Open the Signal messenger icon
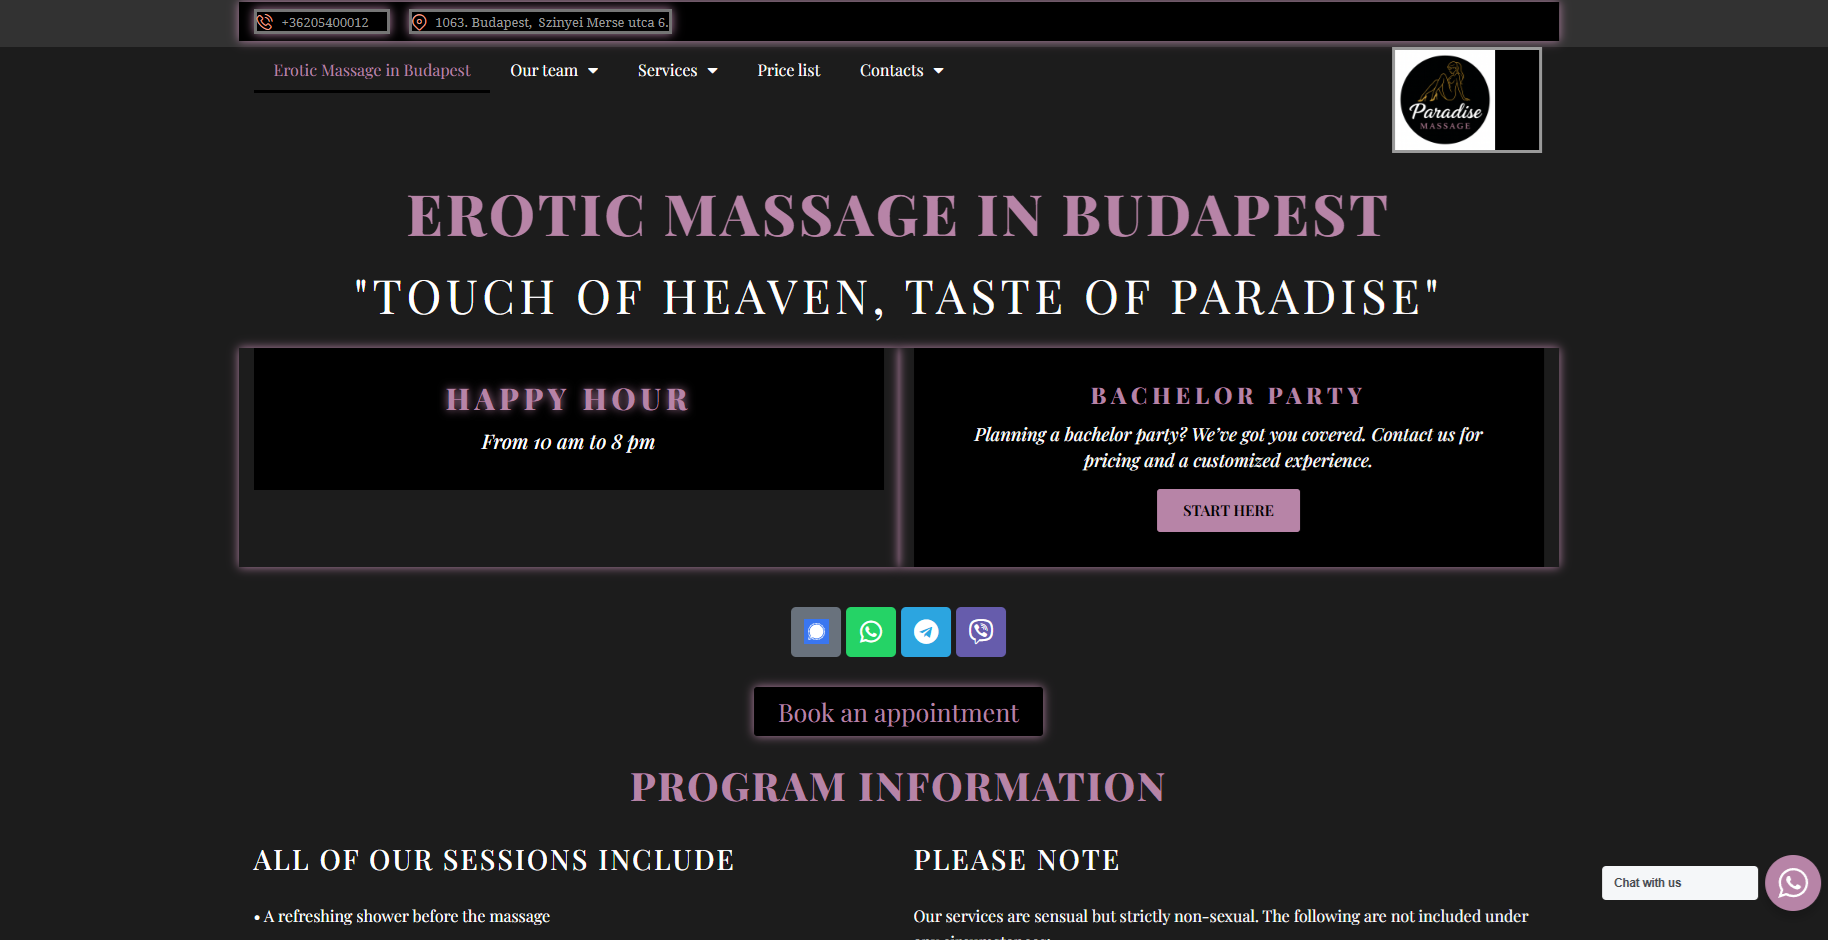 coord(816,632)
